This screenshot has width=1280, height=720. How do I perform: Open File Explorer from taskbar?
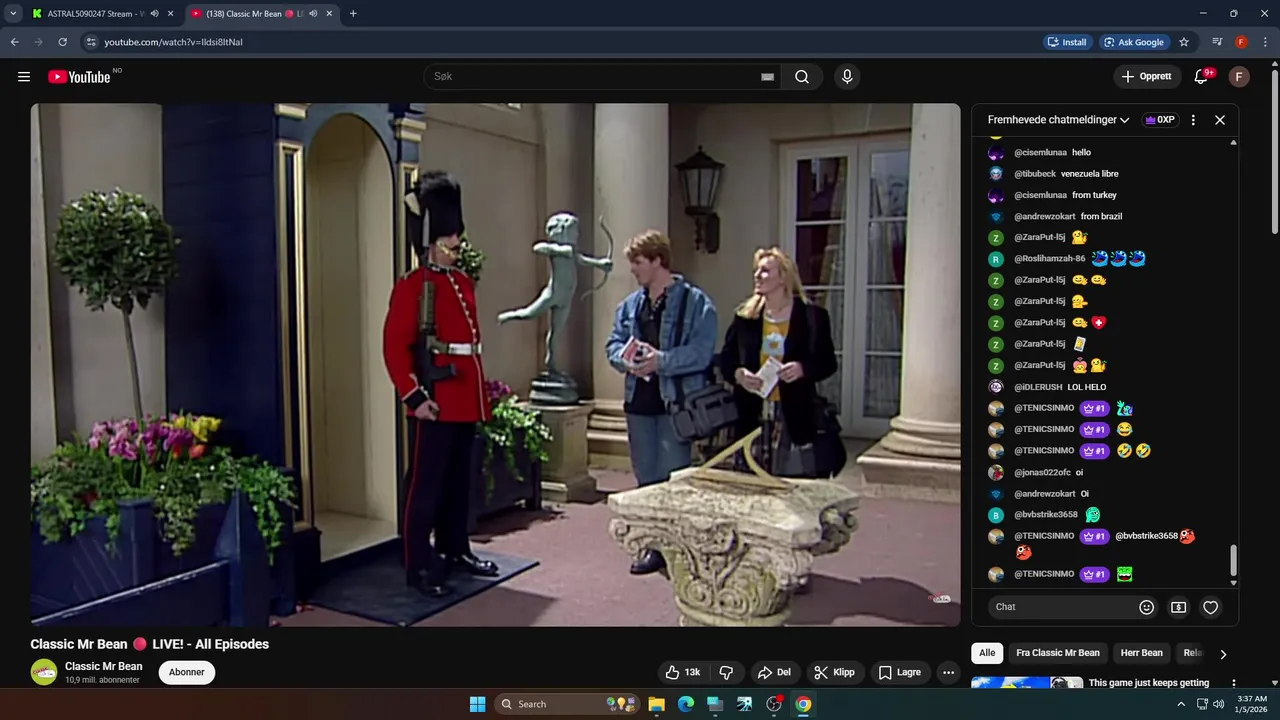tap(656, 704)
